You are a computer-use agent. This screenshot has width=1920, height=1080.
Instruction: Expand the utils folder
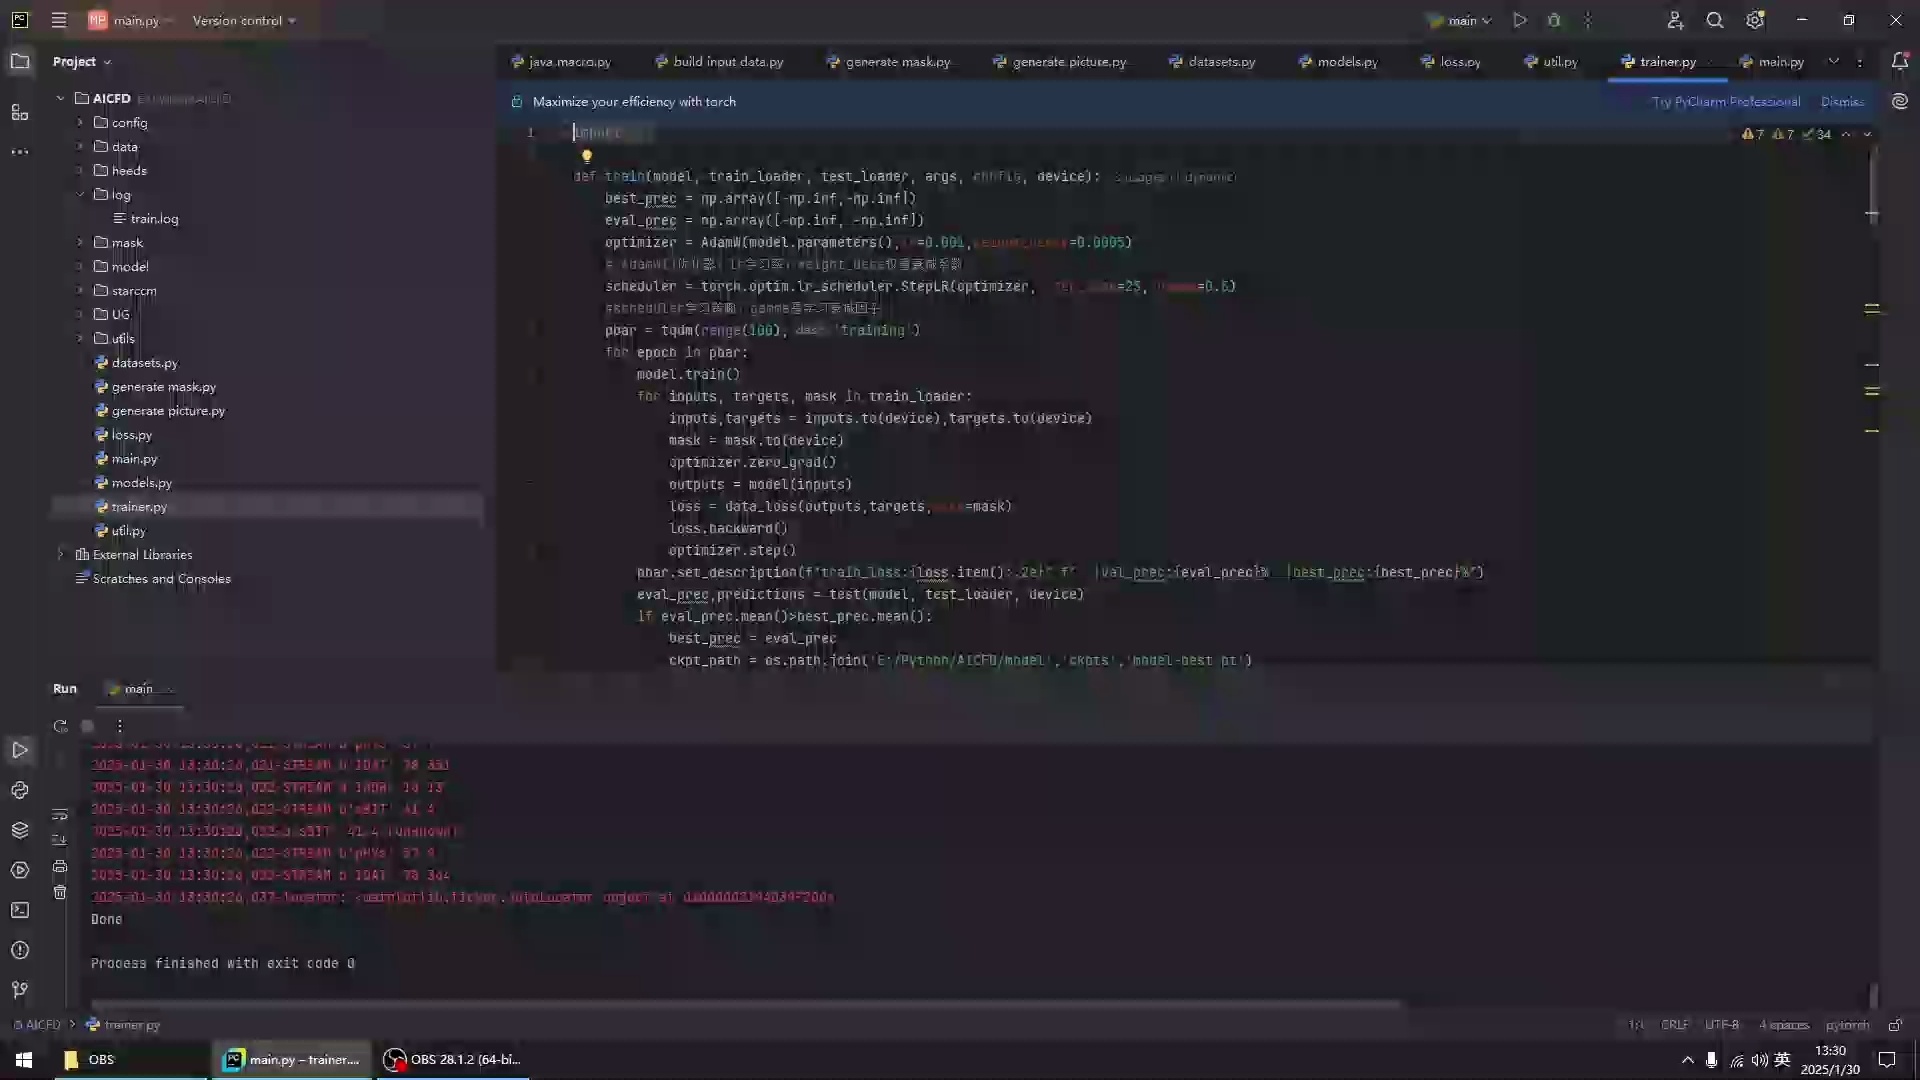[80, 338]
